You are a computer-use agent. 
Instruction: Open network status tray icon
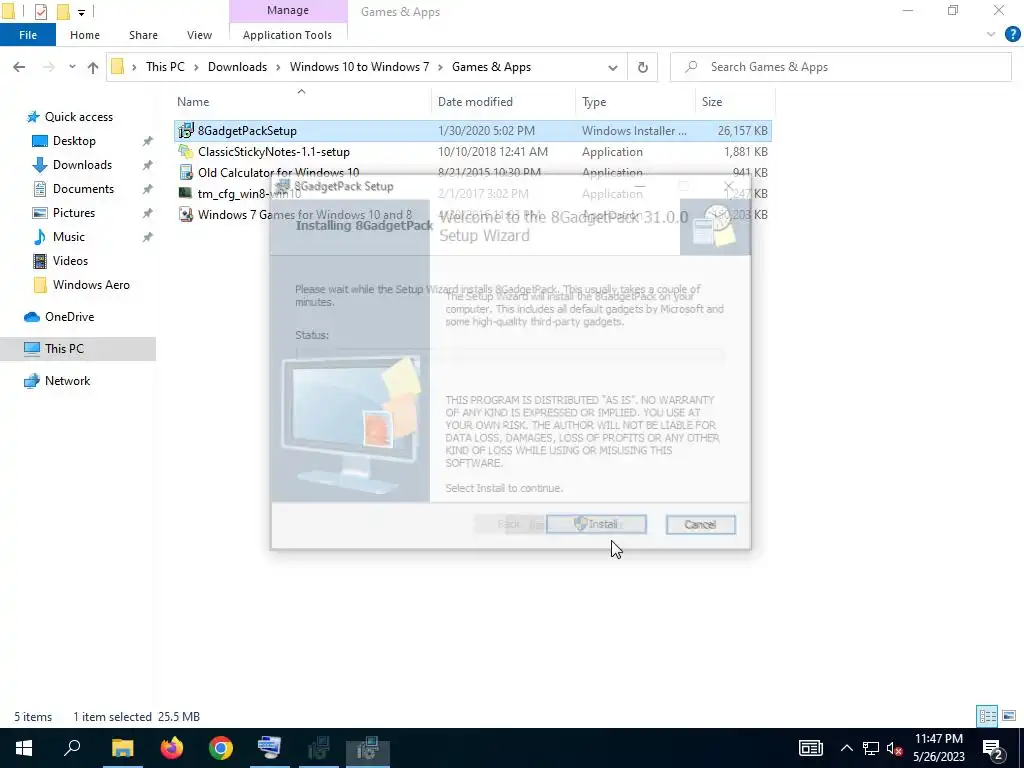pos(871,748)
